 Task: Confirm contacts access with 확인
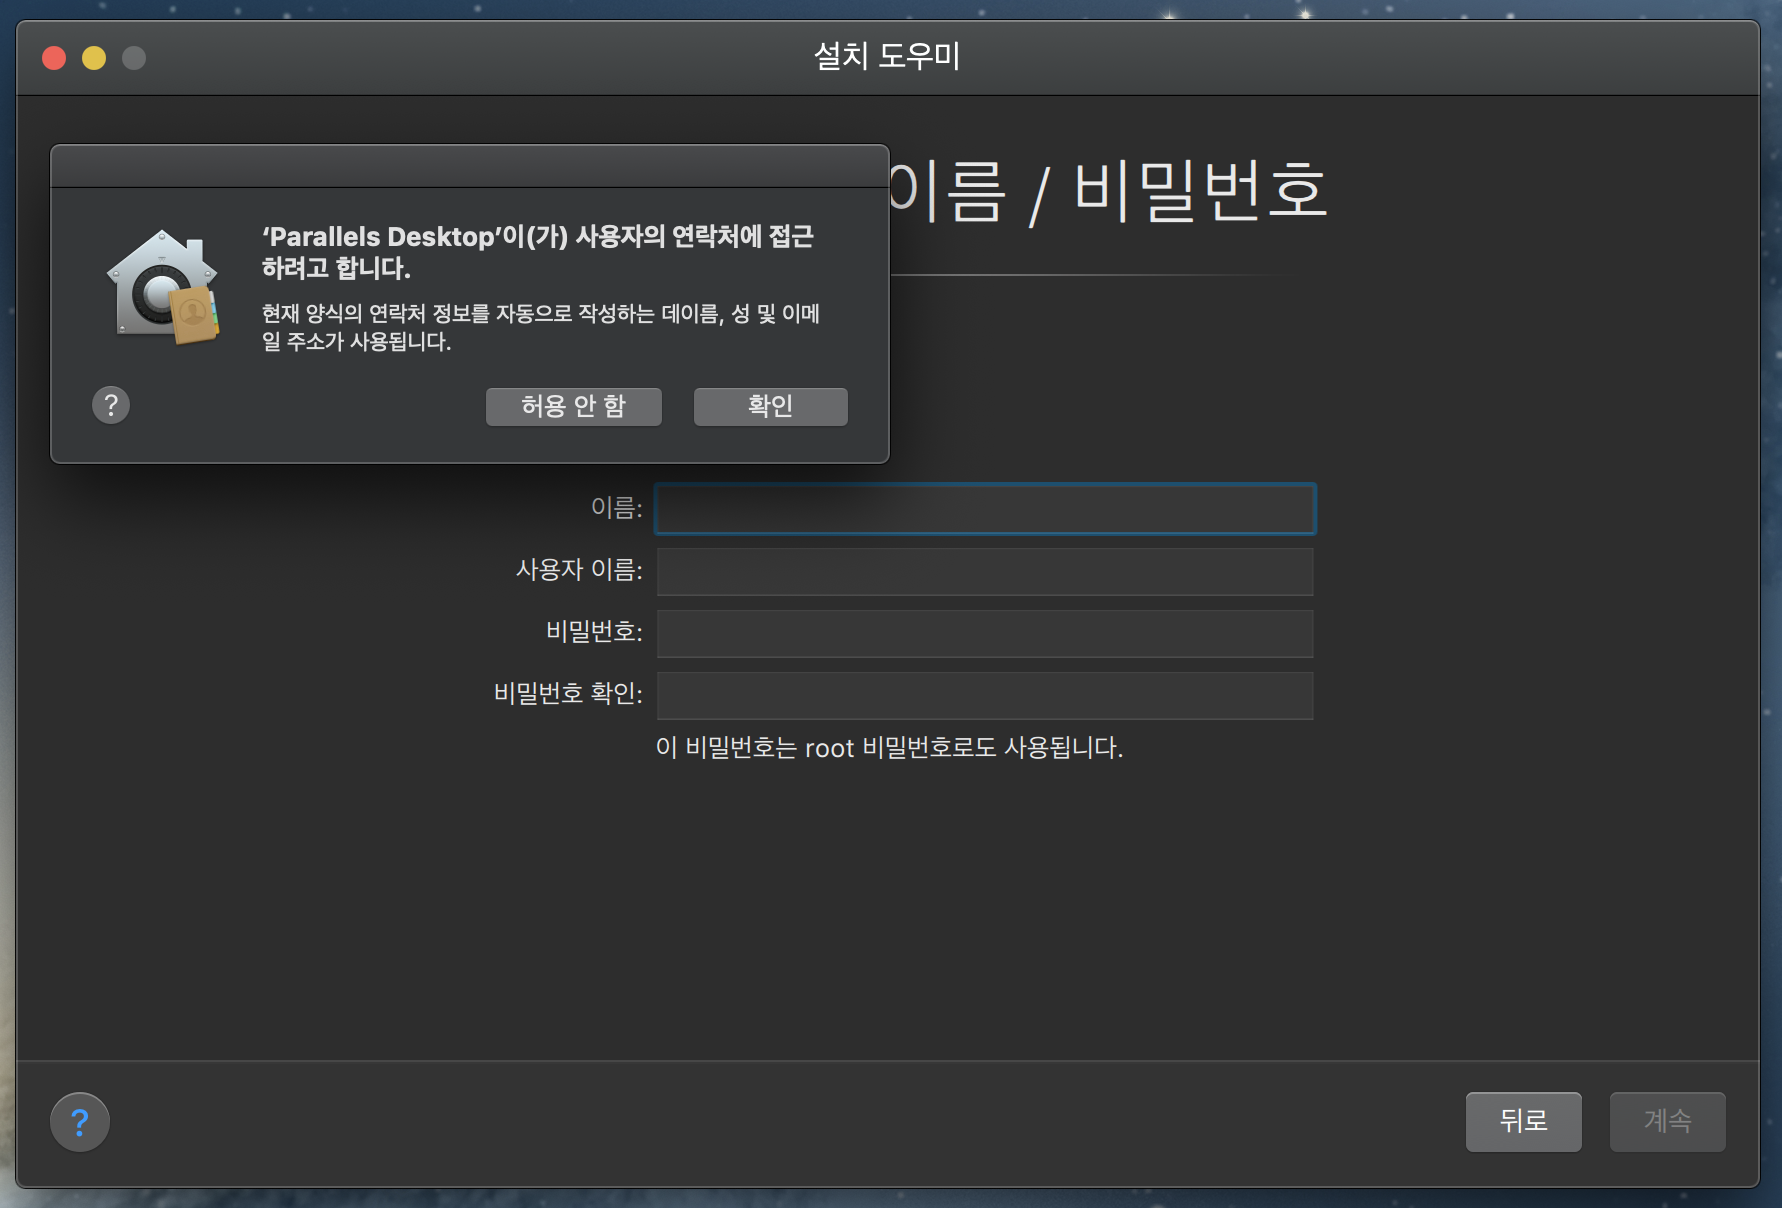[771, 406]
